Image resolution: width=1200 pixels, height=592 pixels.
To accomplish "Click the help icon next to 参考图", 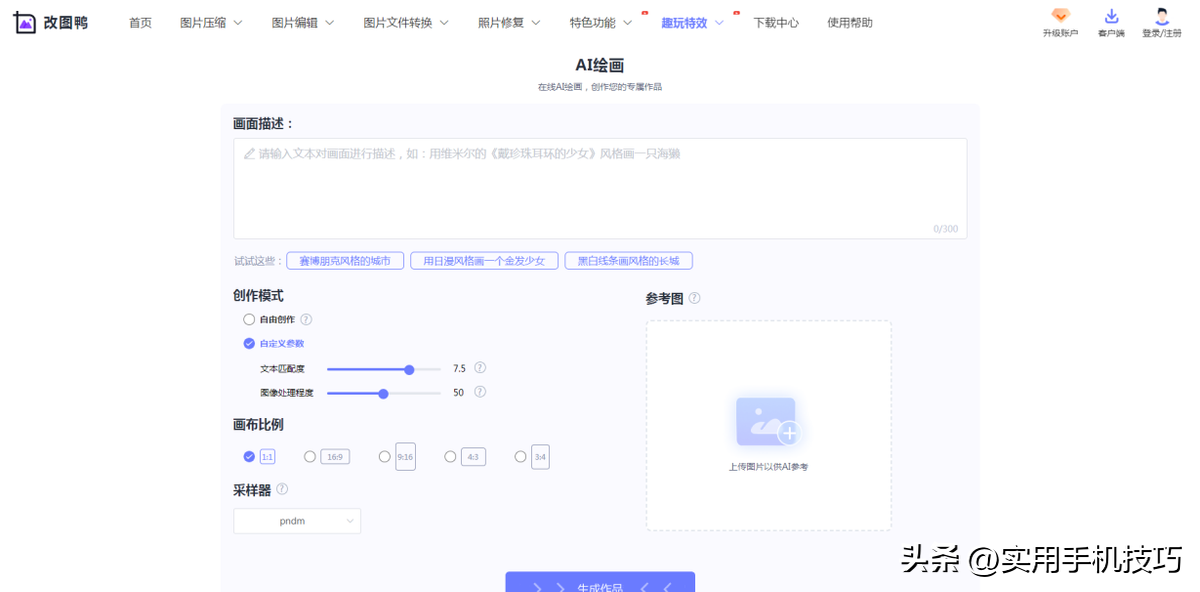I will [693, 297].
